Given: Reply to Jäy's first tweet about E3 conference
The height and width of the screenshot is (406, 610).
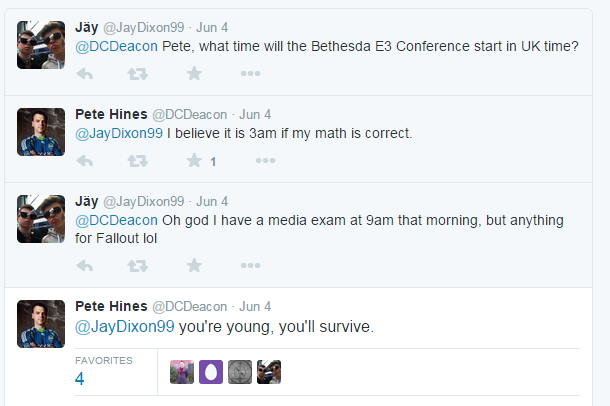Looking at the screenshot, I should tap(85, 73).
